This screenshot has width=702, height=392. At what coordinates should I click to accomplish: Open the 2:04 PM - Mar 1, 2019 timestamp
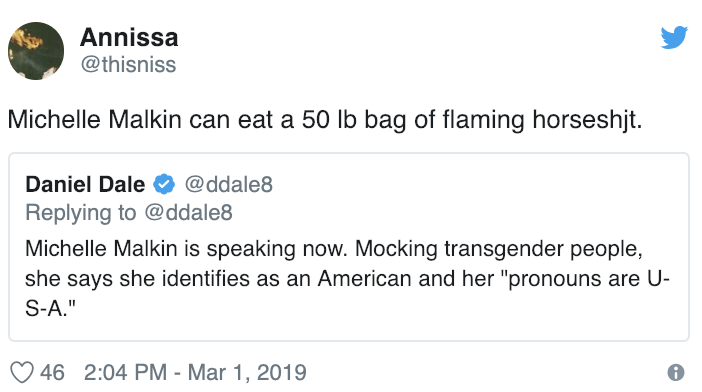[x=195, y=372]
